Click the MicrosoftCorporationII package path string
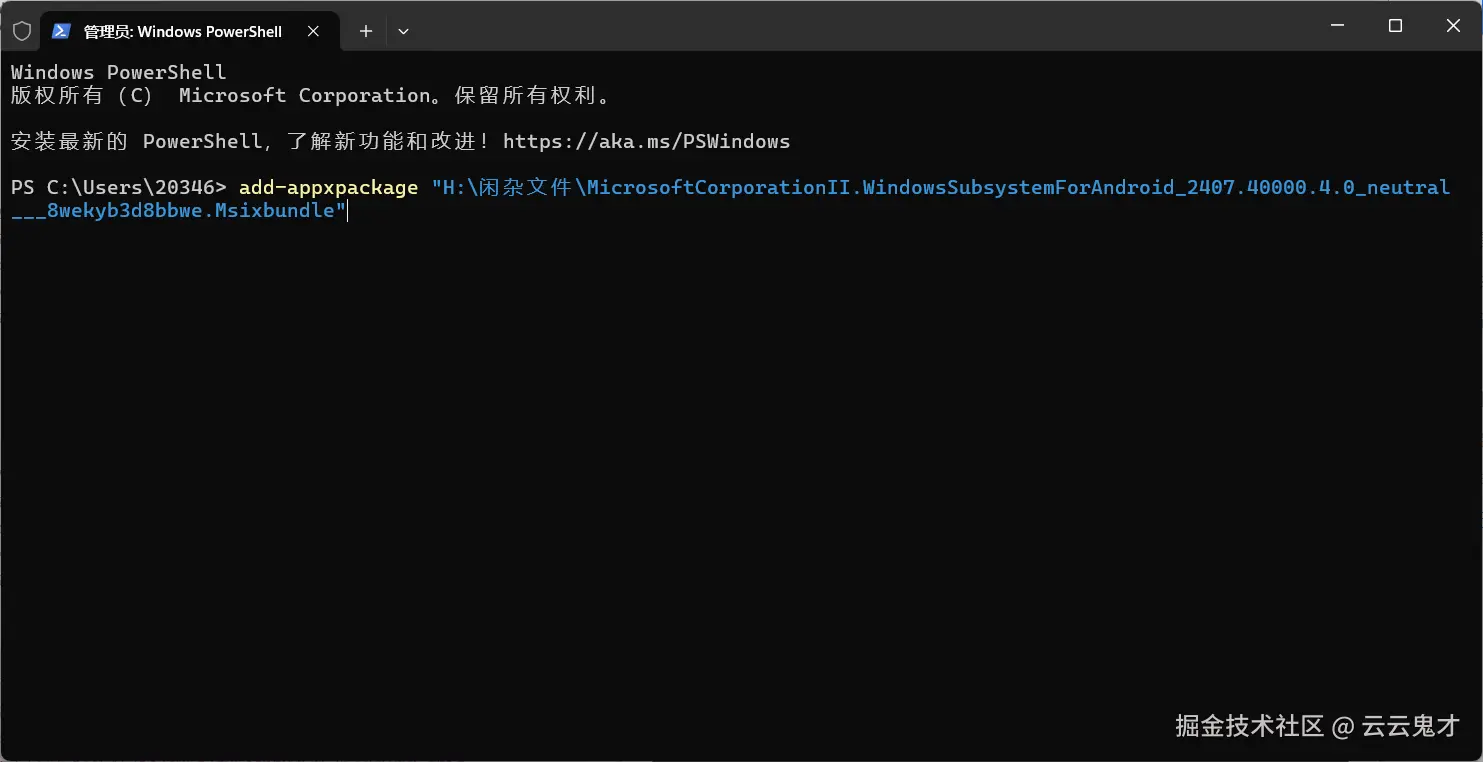 (x=940, y=188)
